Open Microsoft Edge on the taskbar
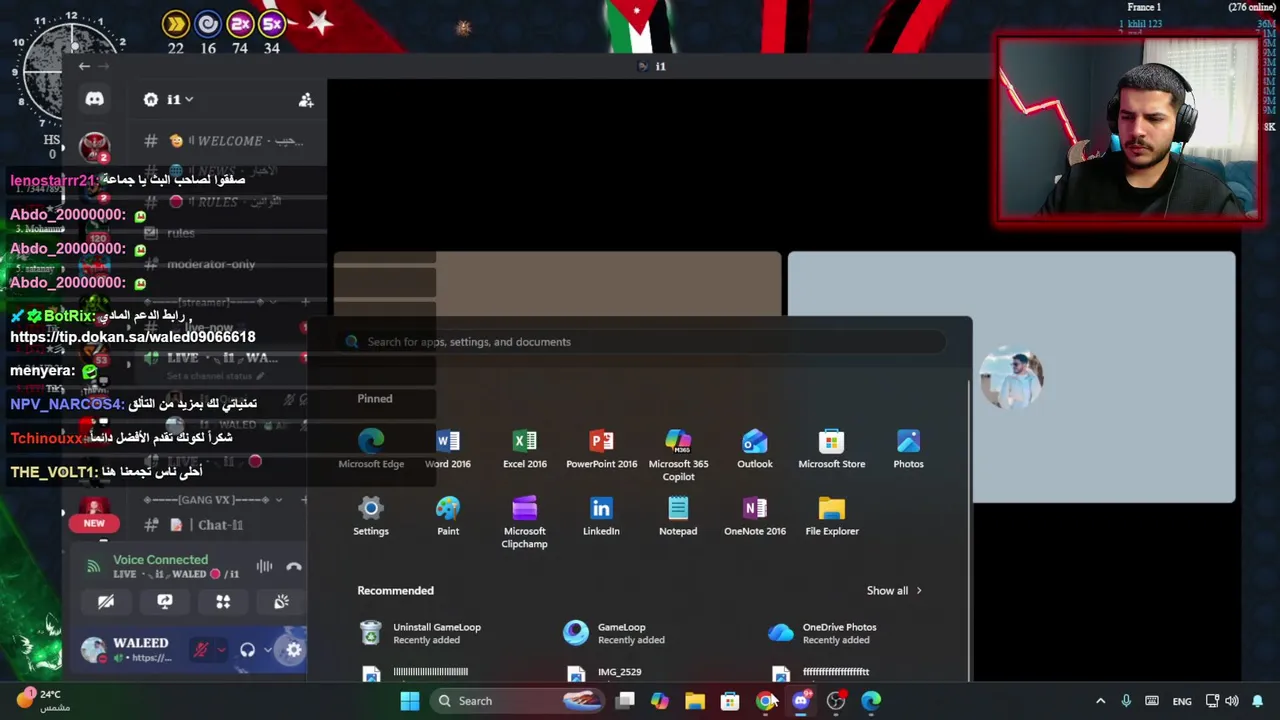Viewport: 1280px width, 720px height. 871,701
